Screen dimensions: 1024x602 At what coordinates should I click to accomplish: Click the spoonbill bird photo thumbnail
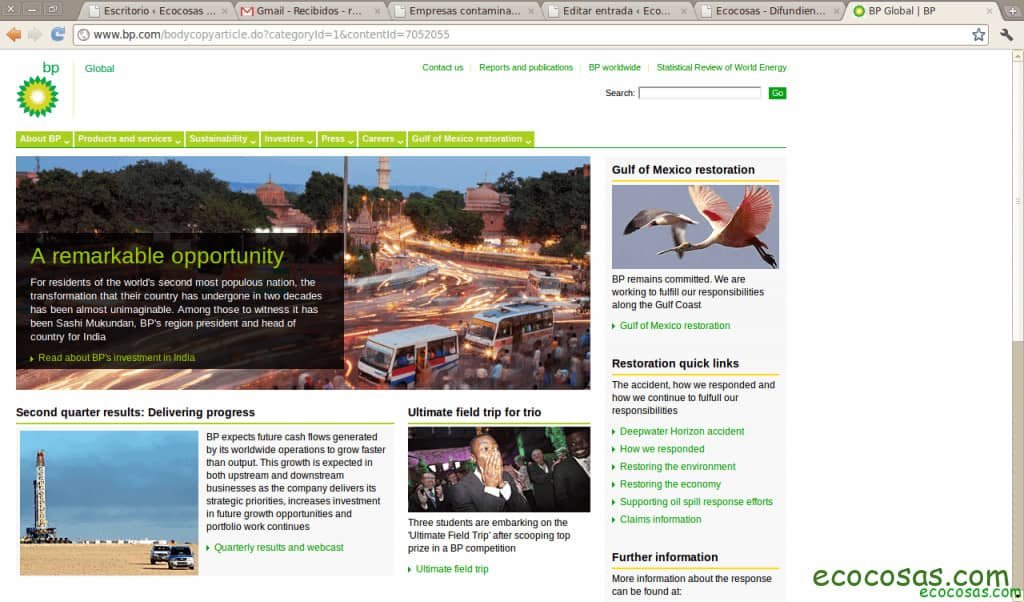(695, 225)
